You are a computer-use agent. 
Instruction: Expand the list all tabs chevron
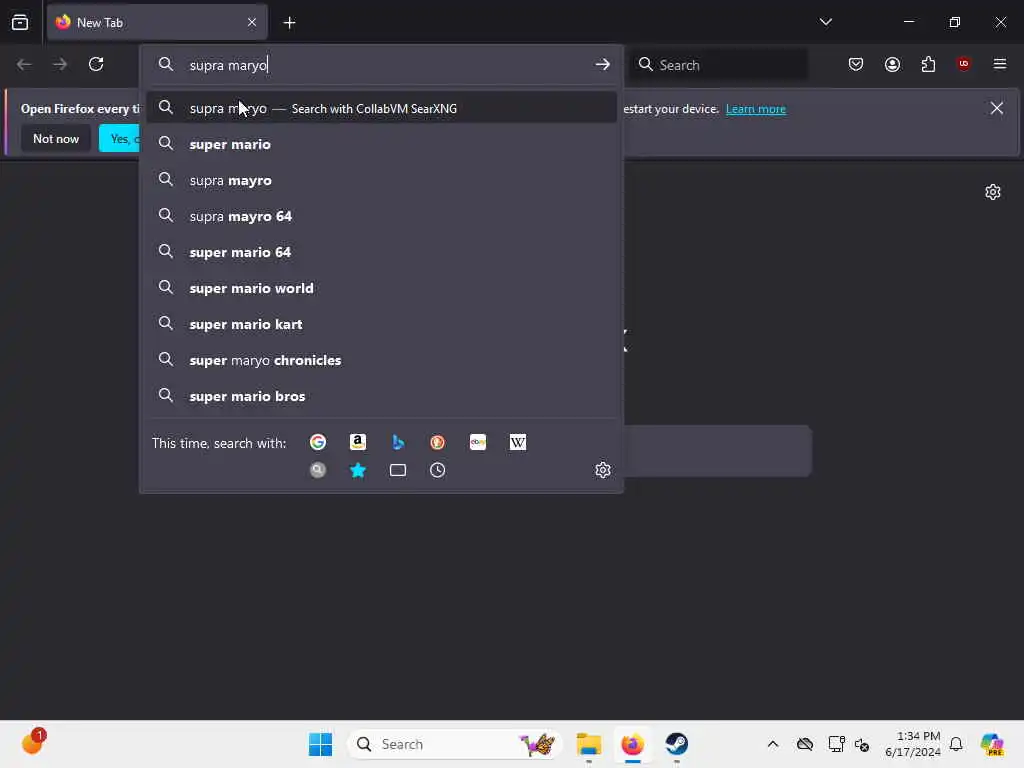click(825, 22)
